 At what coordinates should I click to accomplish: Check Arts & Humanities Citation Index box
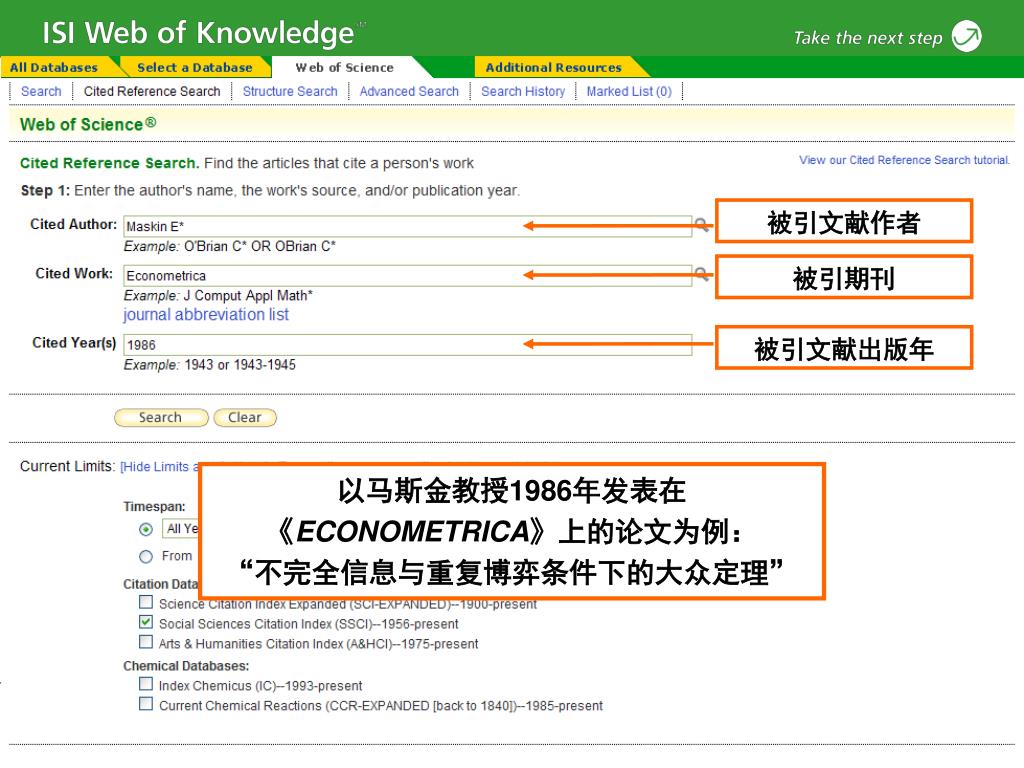click(x=146, y=642)
